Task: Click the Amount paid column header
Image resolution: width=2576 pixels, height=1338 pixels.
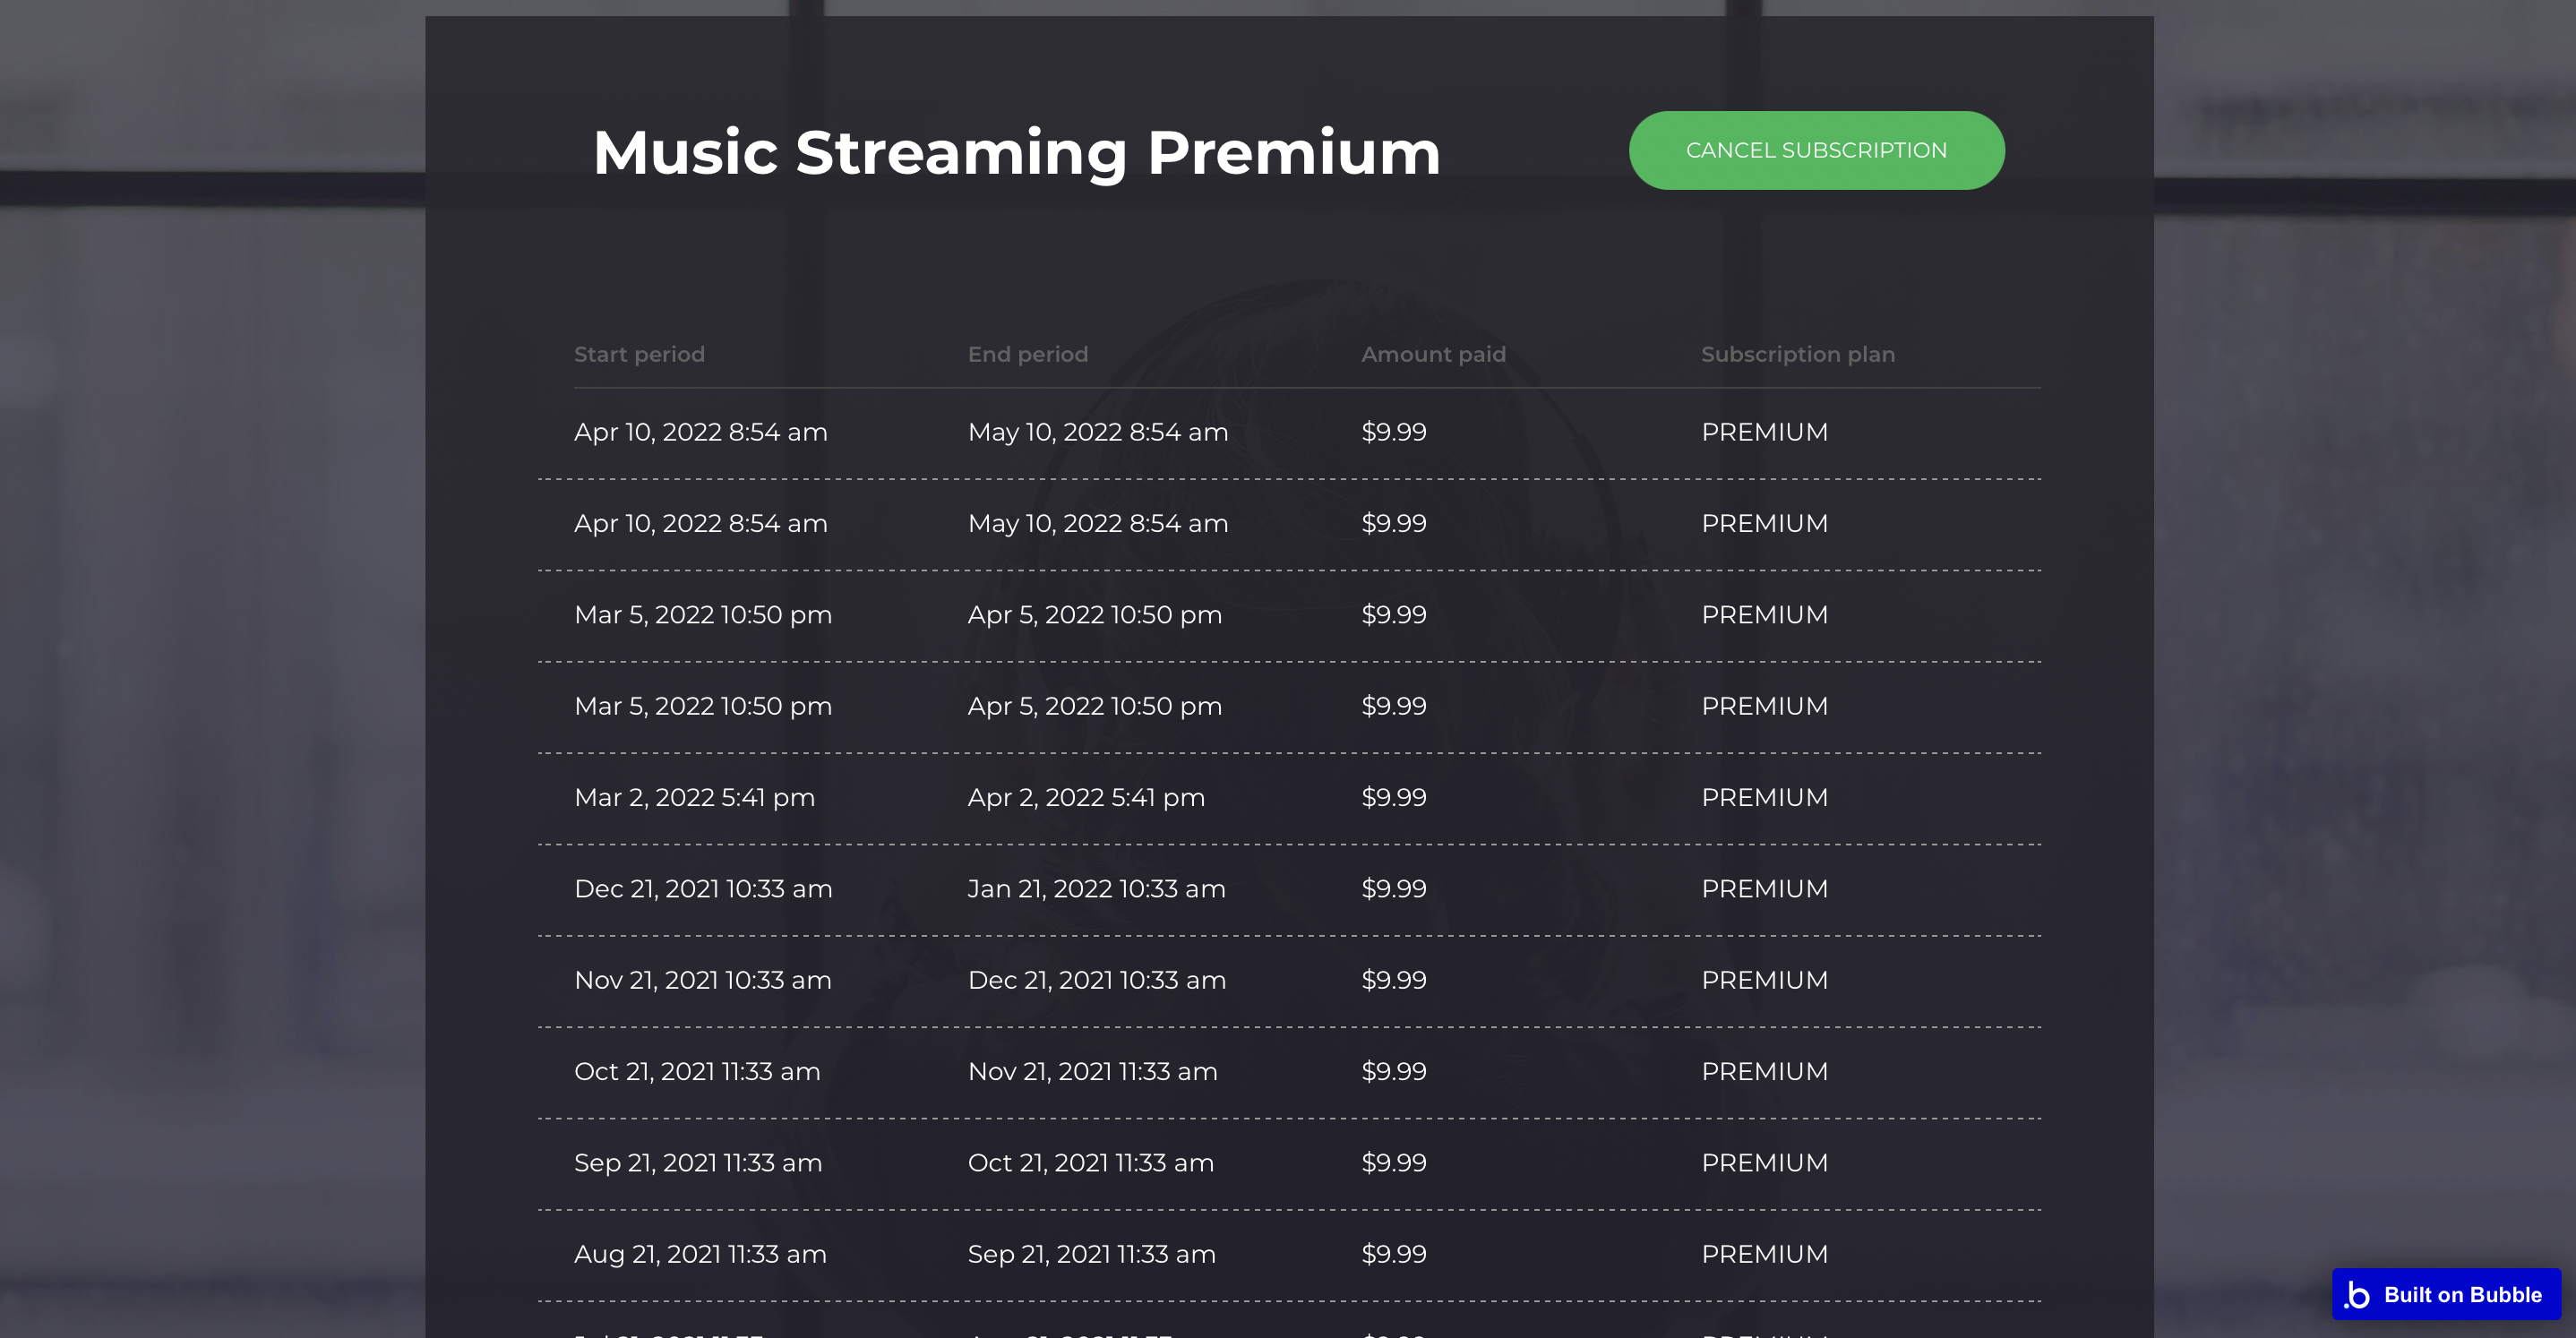Action: click(1433, 354)
